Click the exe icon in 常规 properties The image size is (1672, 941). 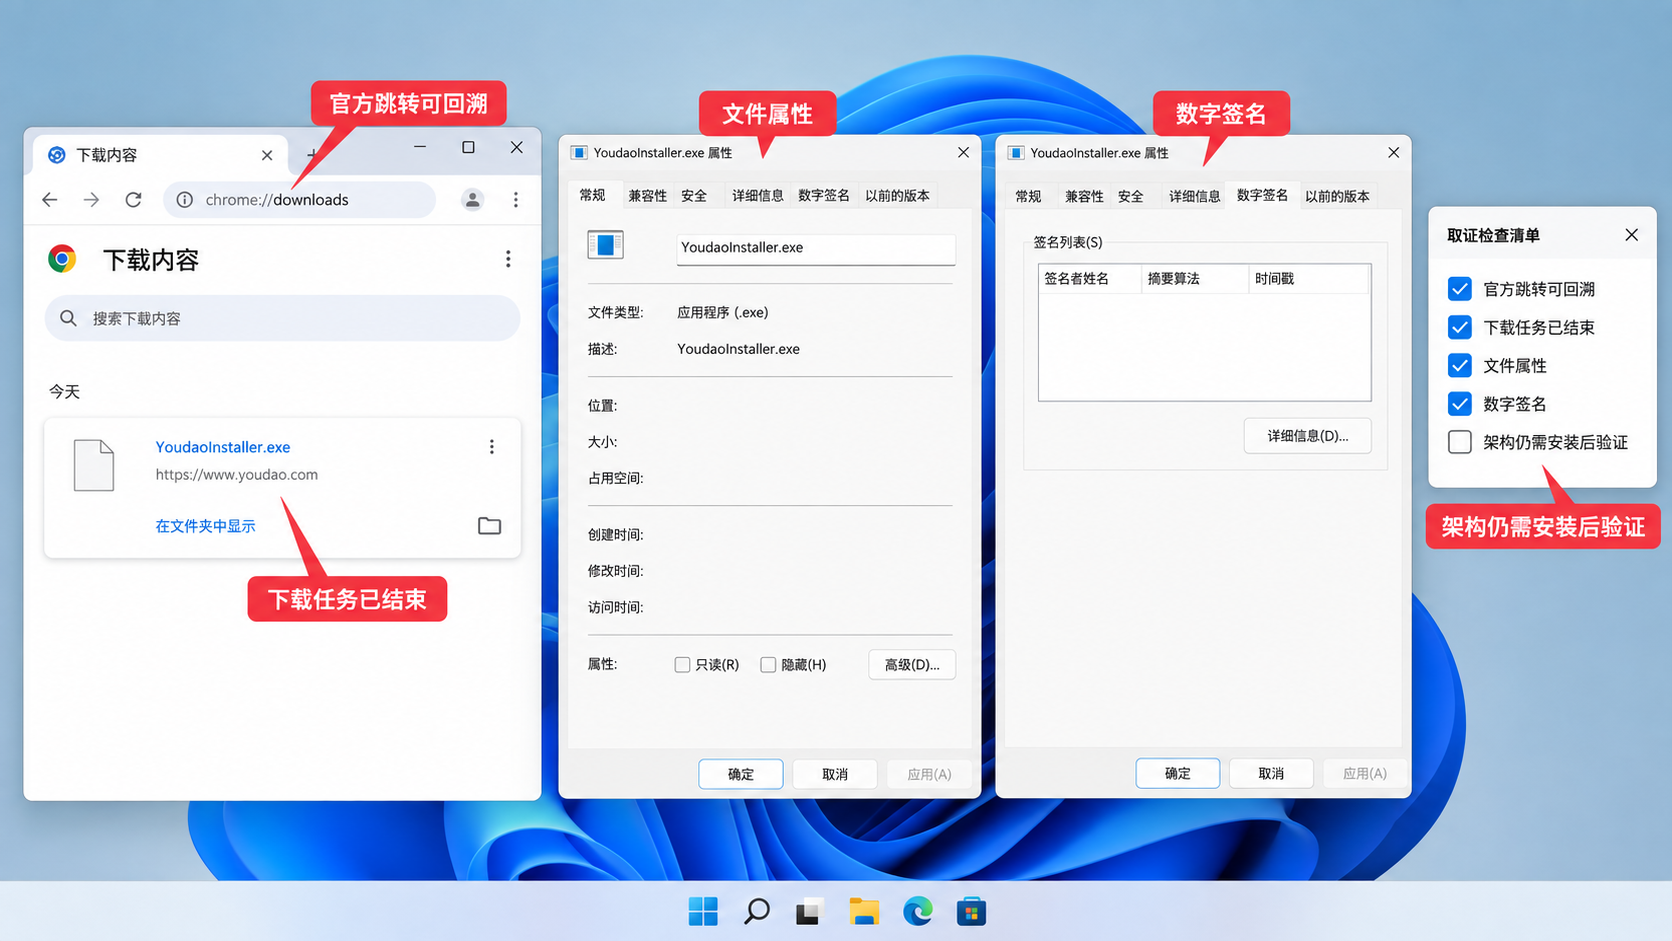pos(605,244)
